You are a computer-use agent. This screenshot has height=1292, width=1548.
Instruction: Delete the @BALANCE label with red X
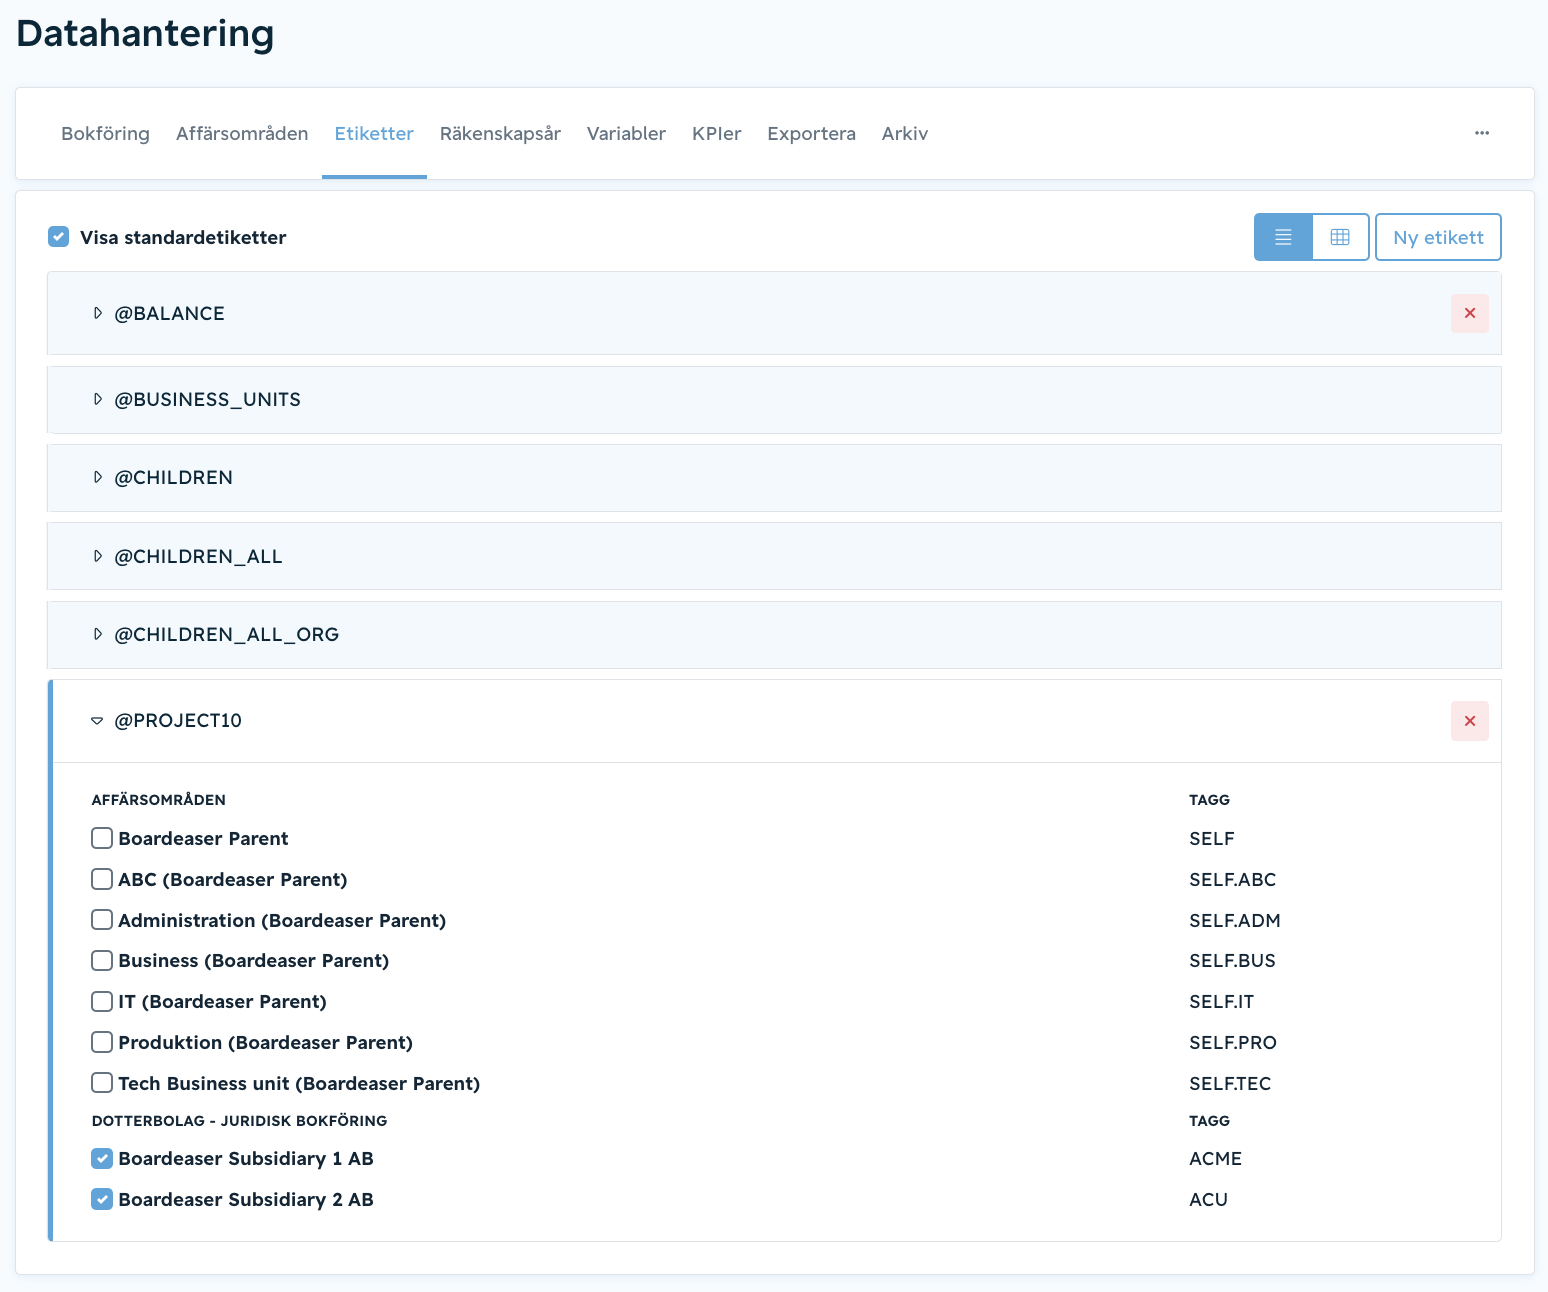click(1470, 313)
